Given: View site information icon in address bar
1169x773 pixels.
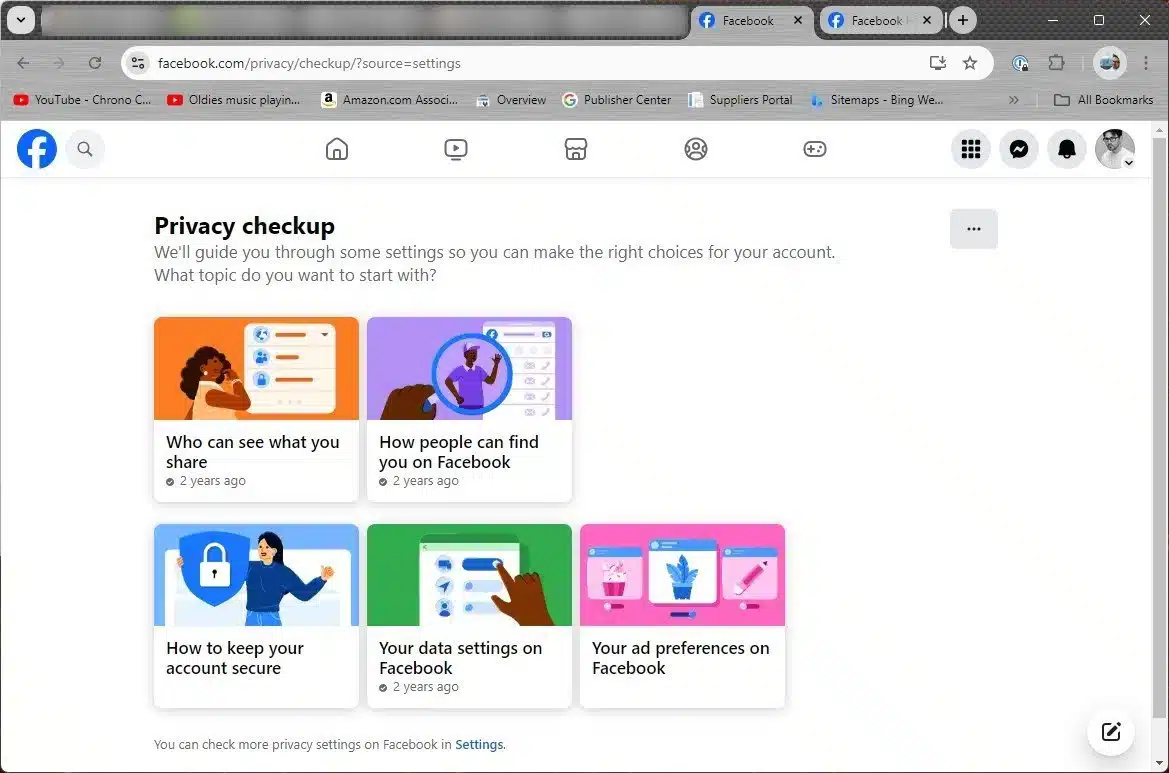Looking at the screenshot, I should click(x=138, y=63).
